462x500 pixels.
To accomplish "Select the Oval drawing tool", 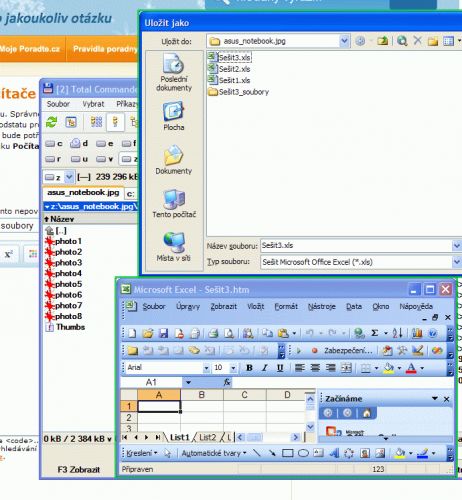I will coord(303,453).
